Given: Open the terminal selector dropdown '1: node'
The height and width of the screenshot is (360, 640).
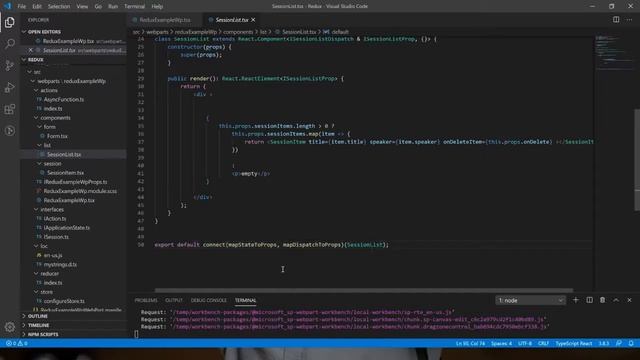Looking at the screenshot, I should [530, 300].
